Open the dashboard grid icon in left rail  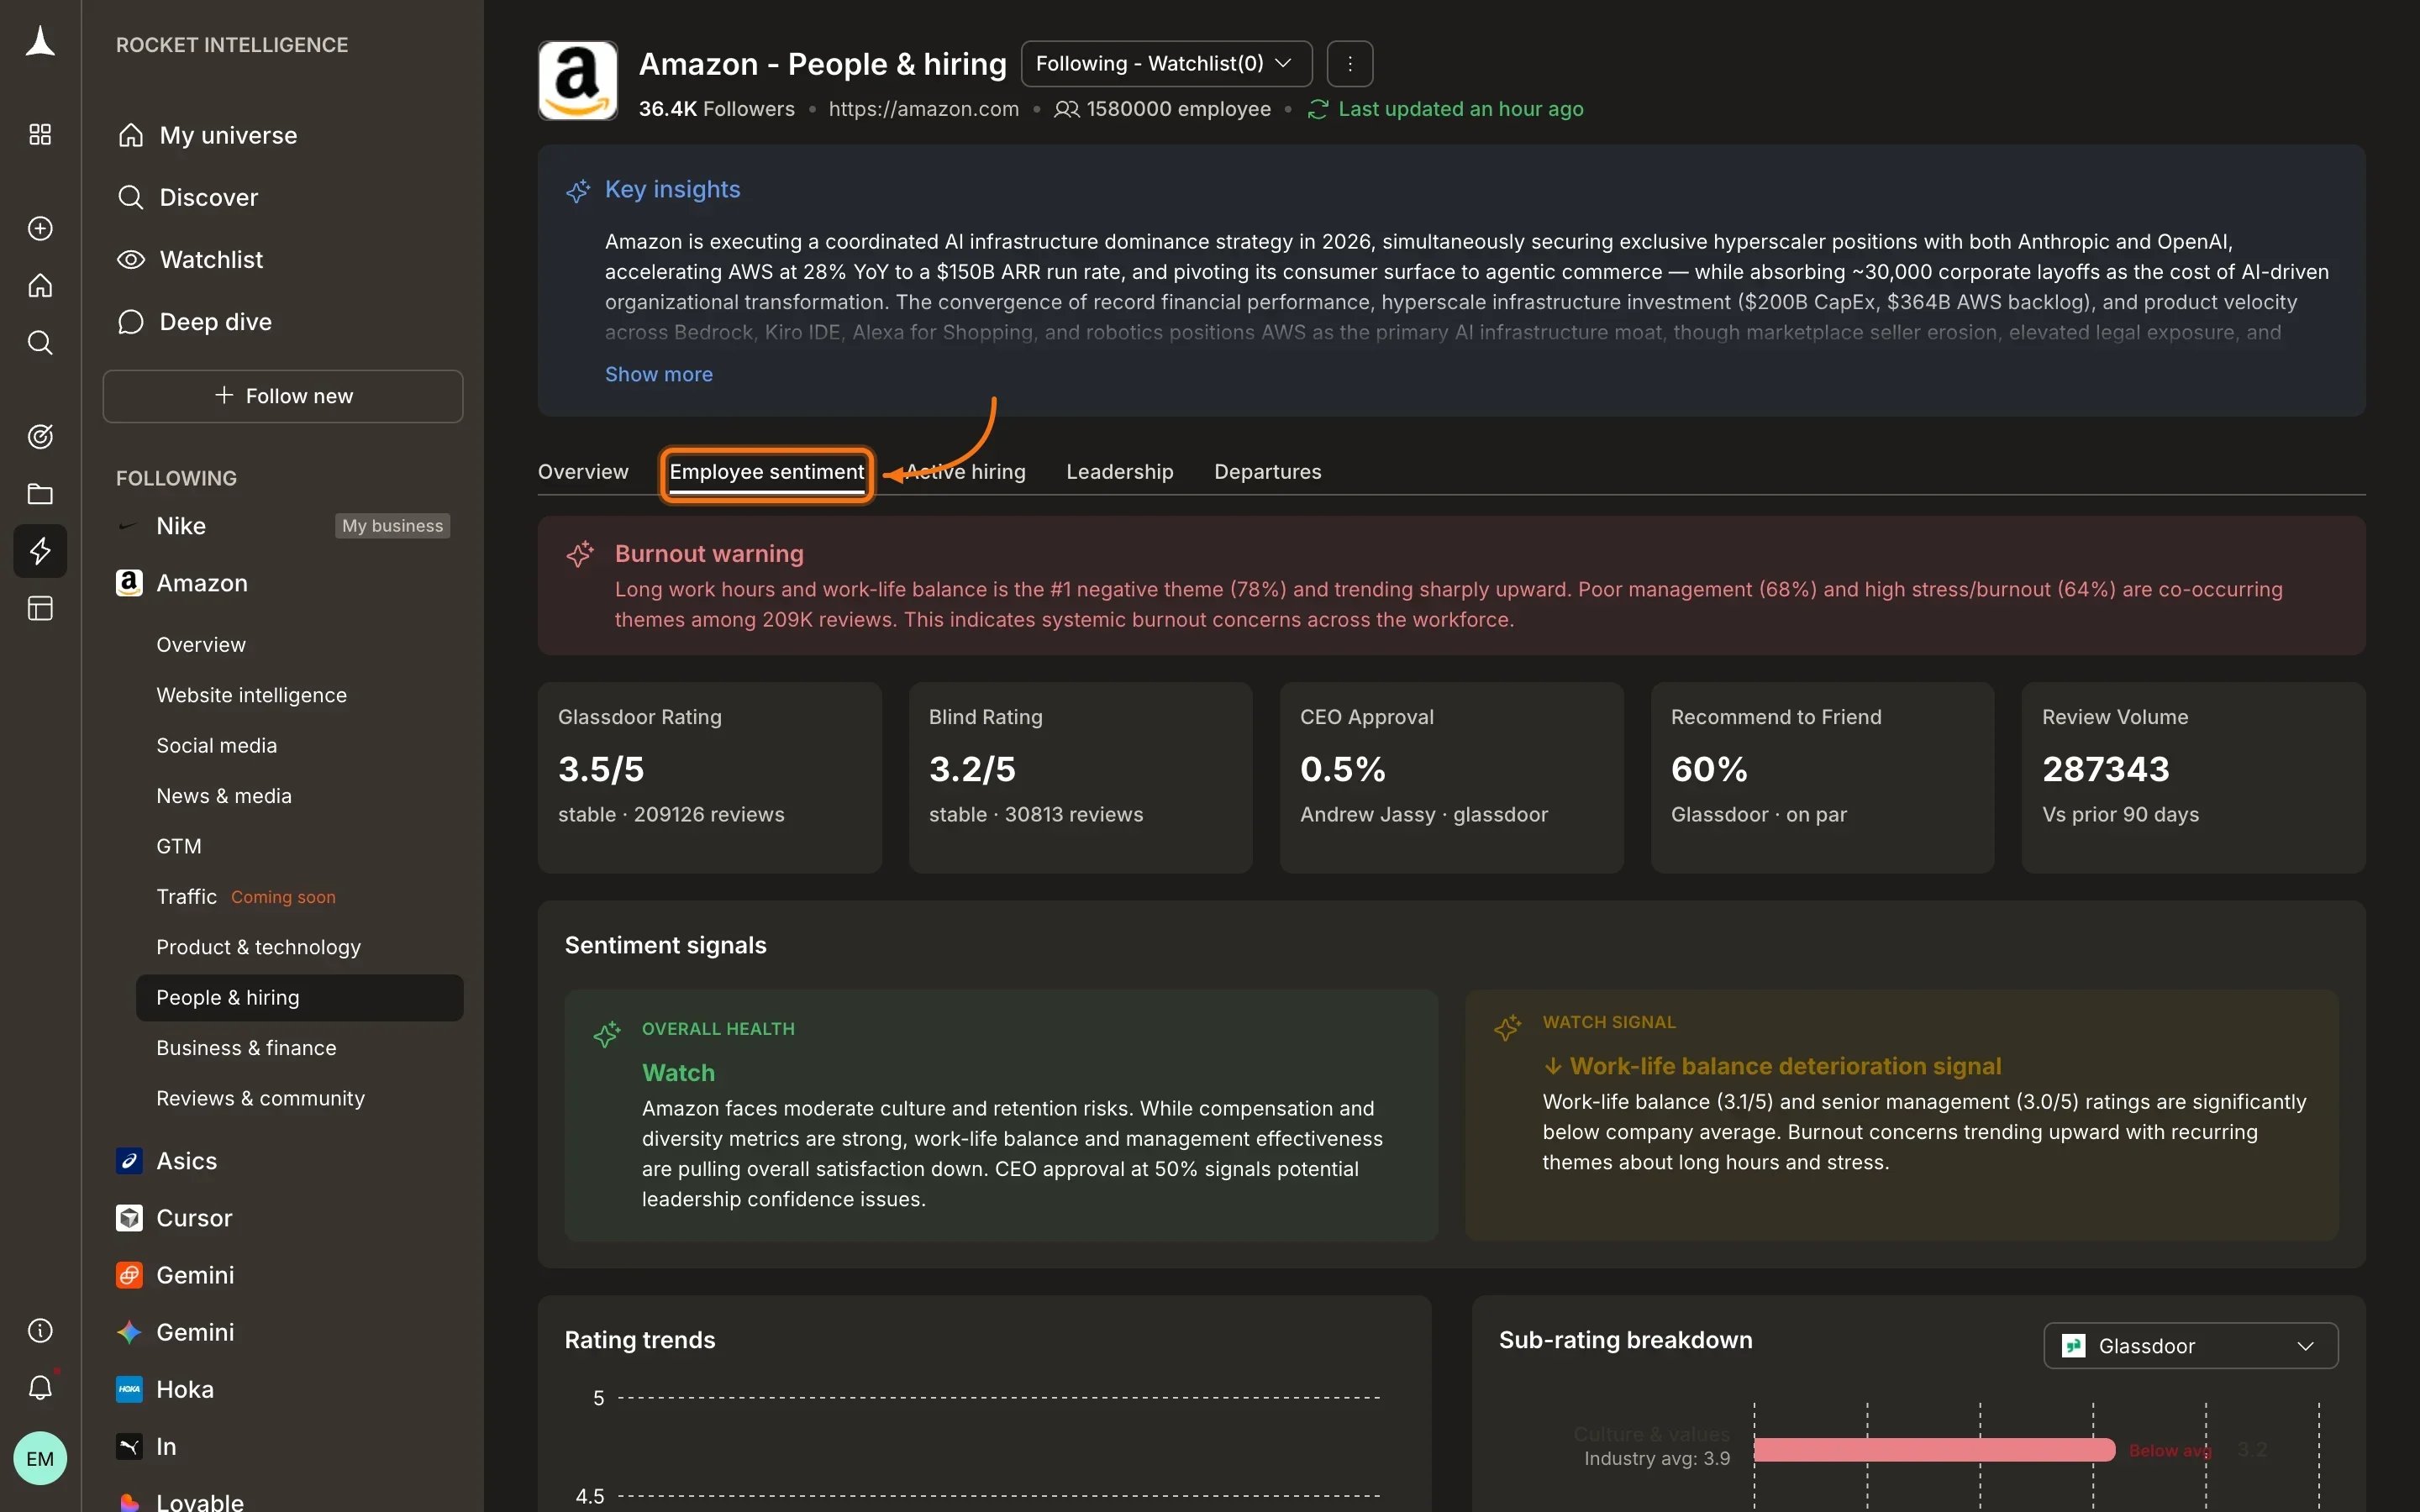[40, 134]
